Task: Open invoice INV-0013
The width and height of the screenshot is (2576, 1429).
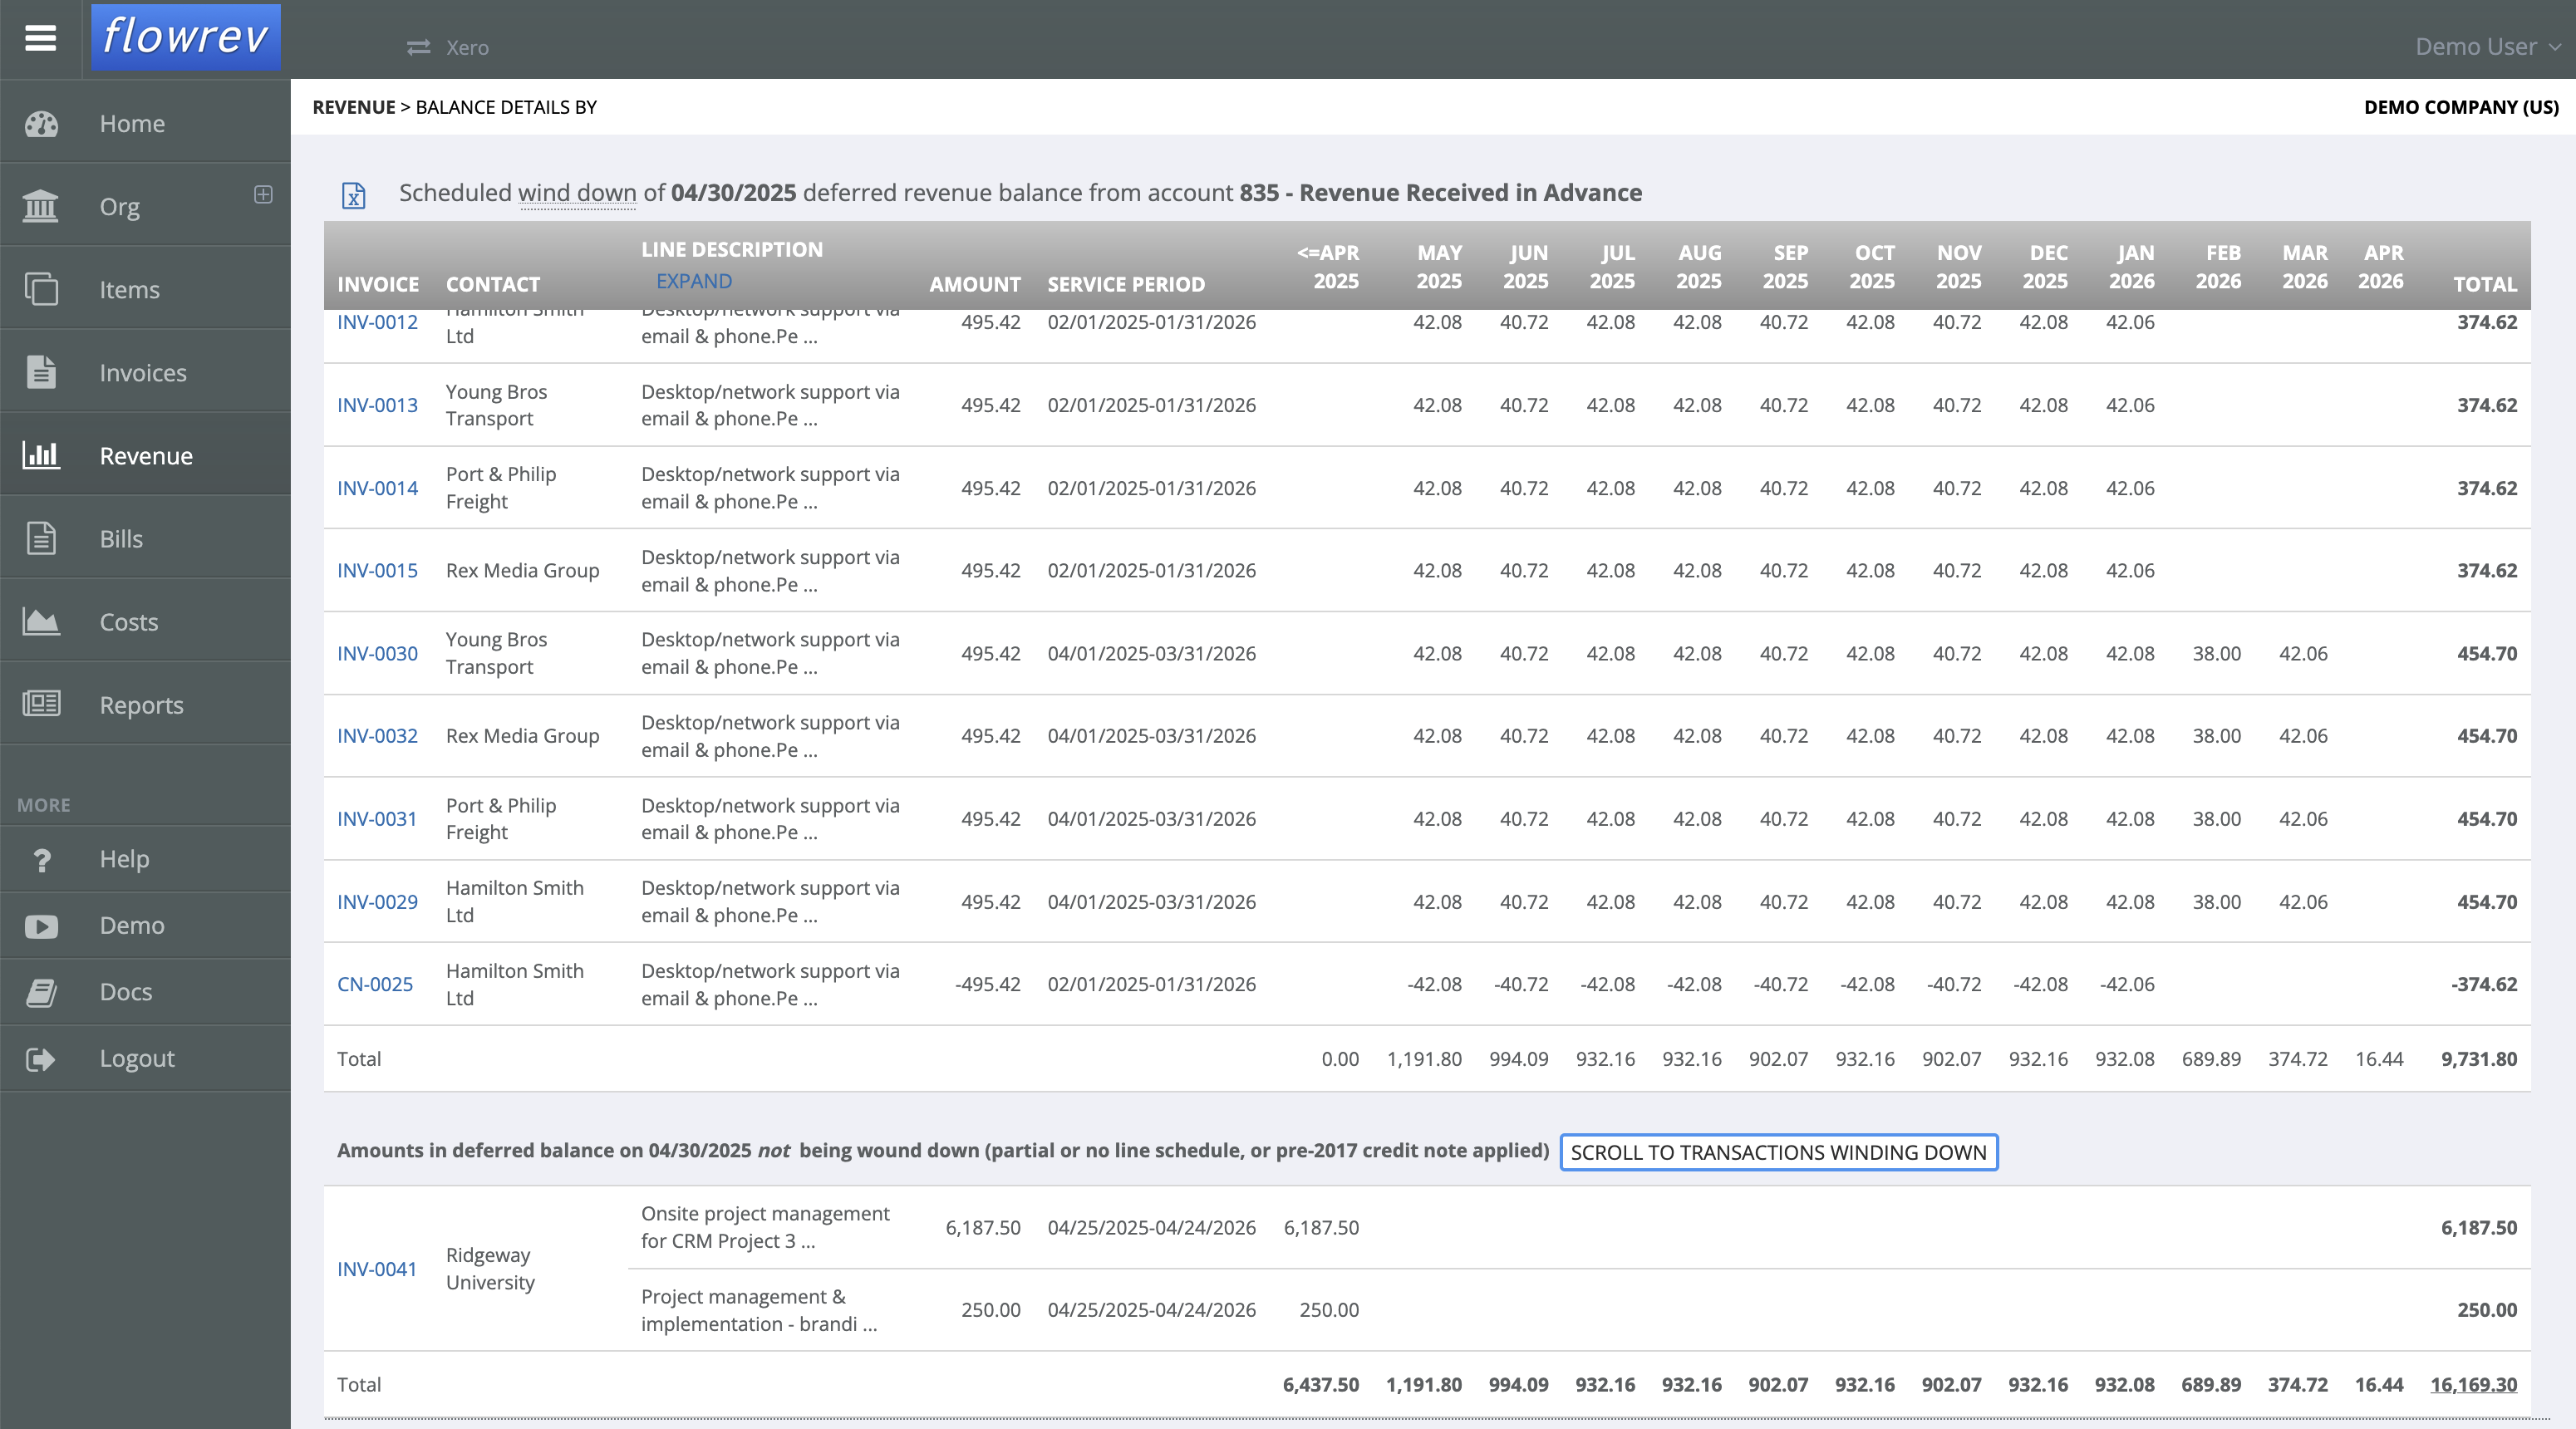Action: pos(377,405)
